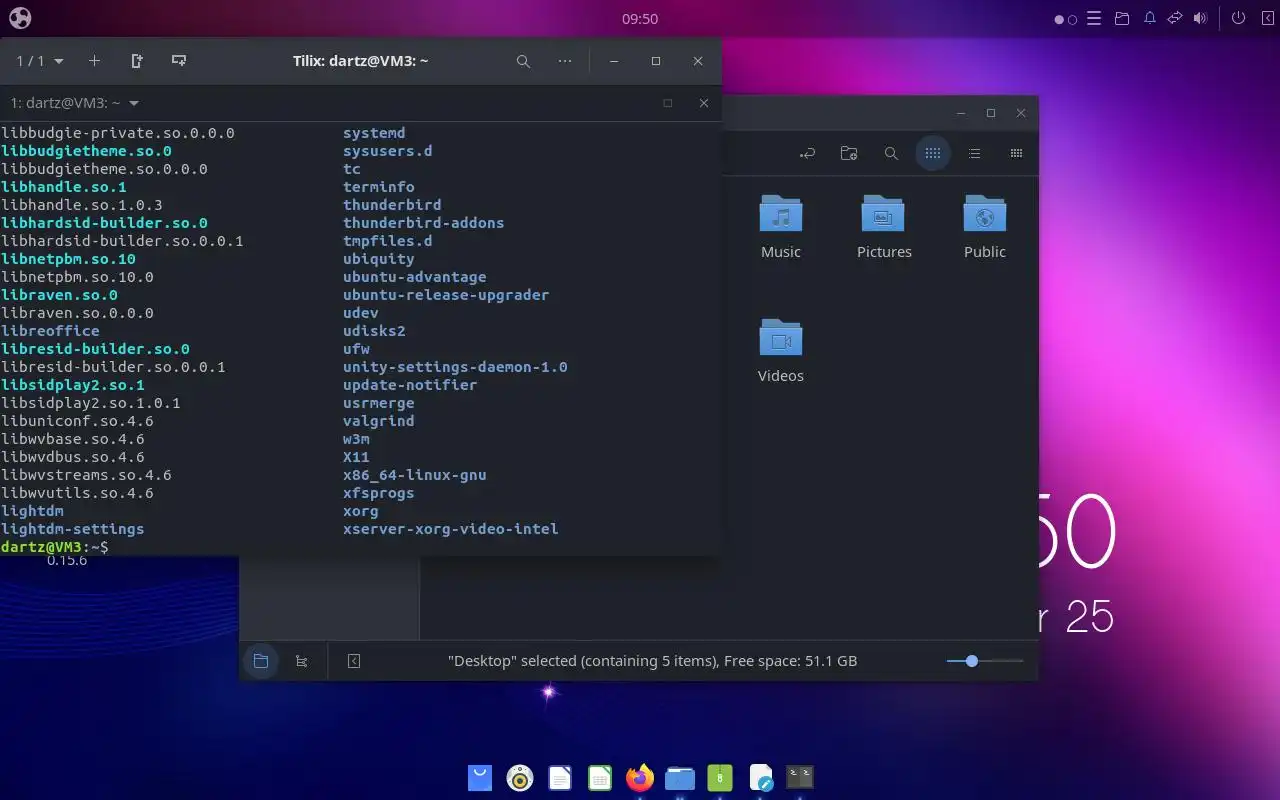Click 'x86_64-linux-gnu' in terminal output
The height and width of the screenshot is (800, 1280).
414,475
